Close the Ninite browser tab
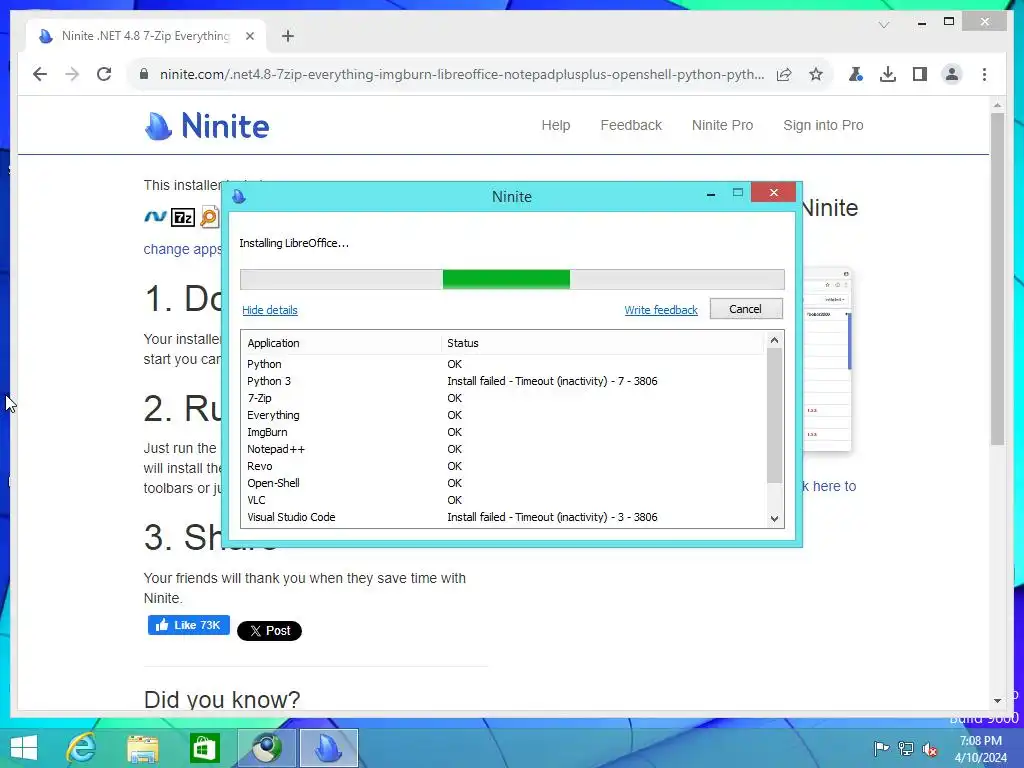1024x768 pixels. click(x=249, y=36)
